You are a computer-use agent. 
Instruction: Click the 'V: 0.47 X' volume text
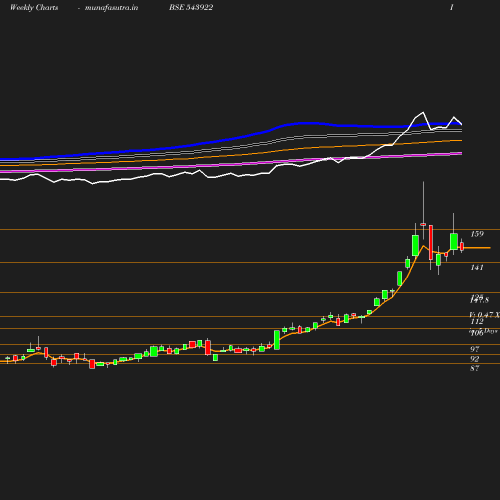[x=484, y=315]
